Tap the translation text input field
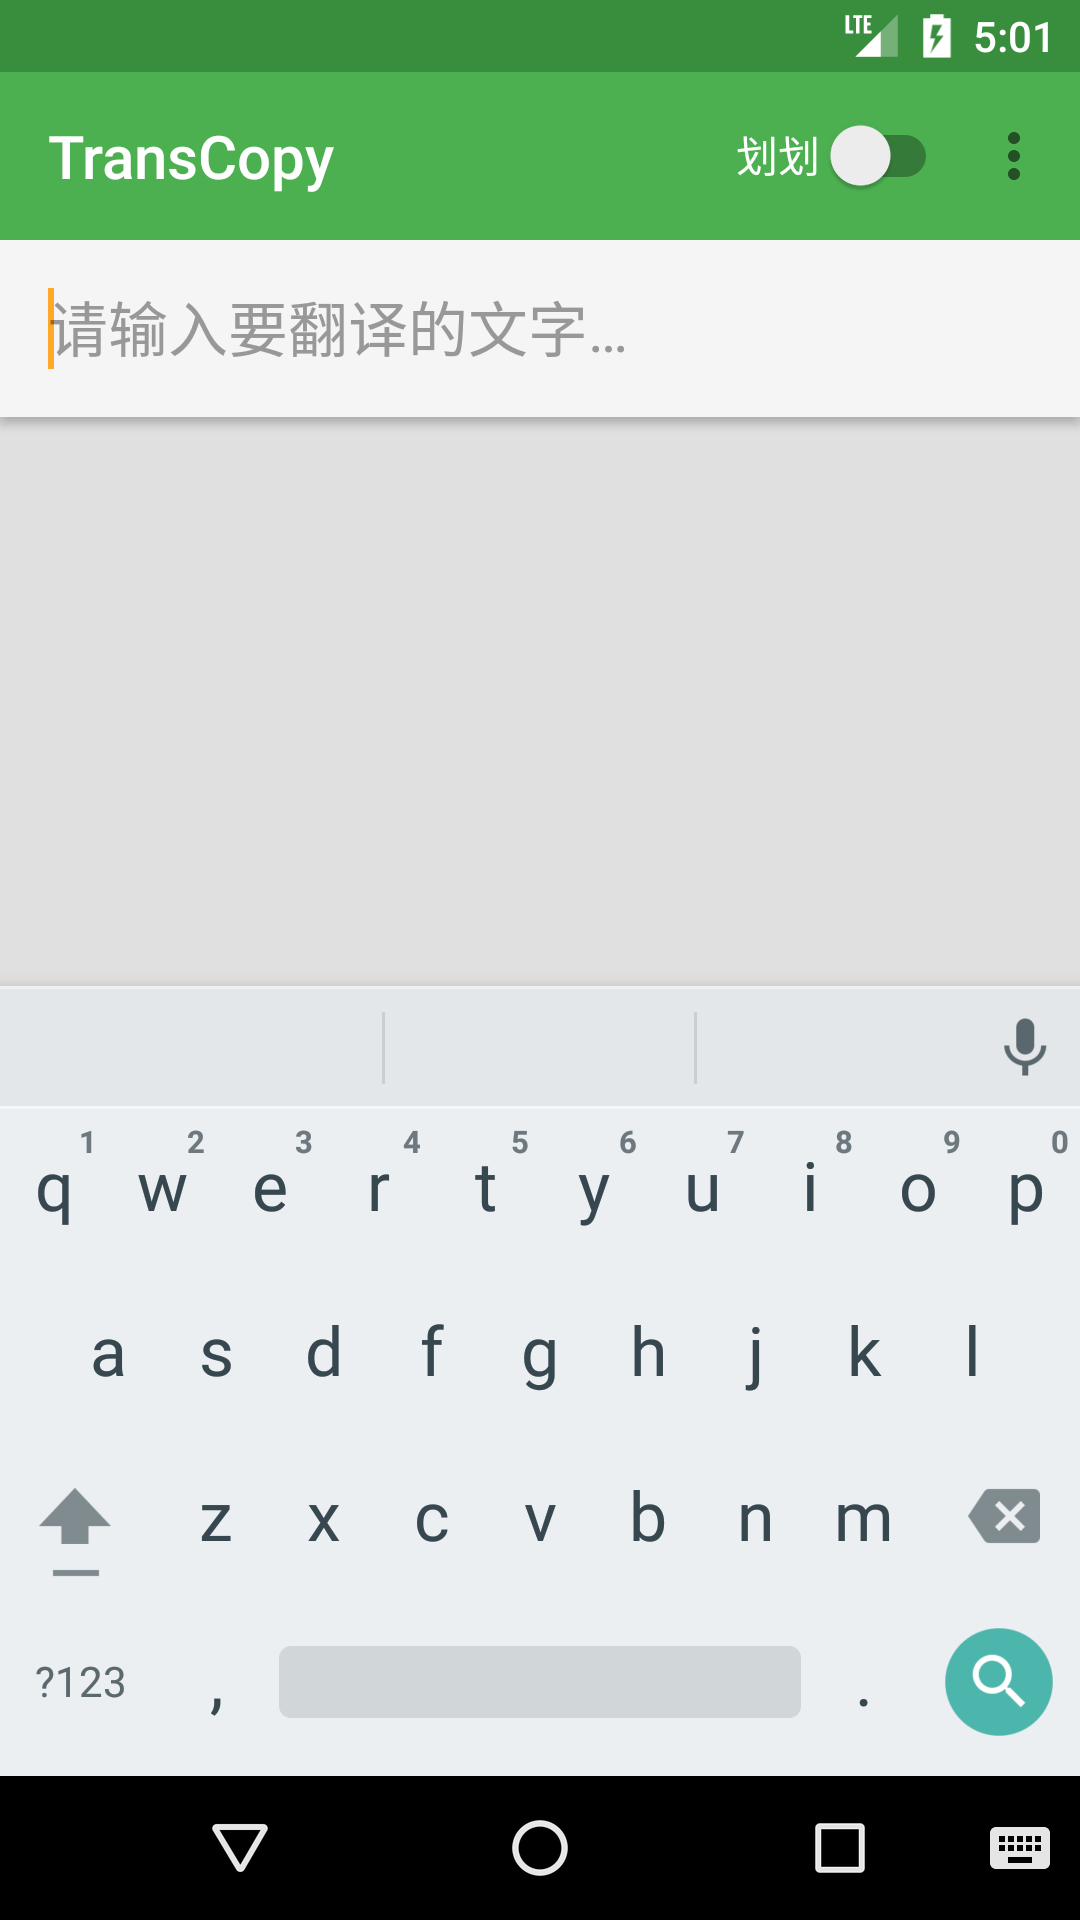Viewport: 1080px width, 1920px height. (540, 329)
